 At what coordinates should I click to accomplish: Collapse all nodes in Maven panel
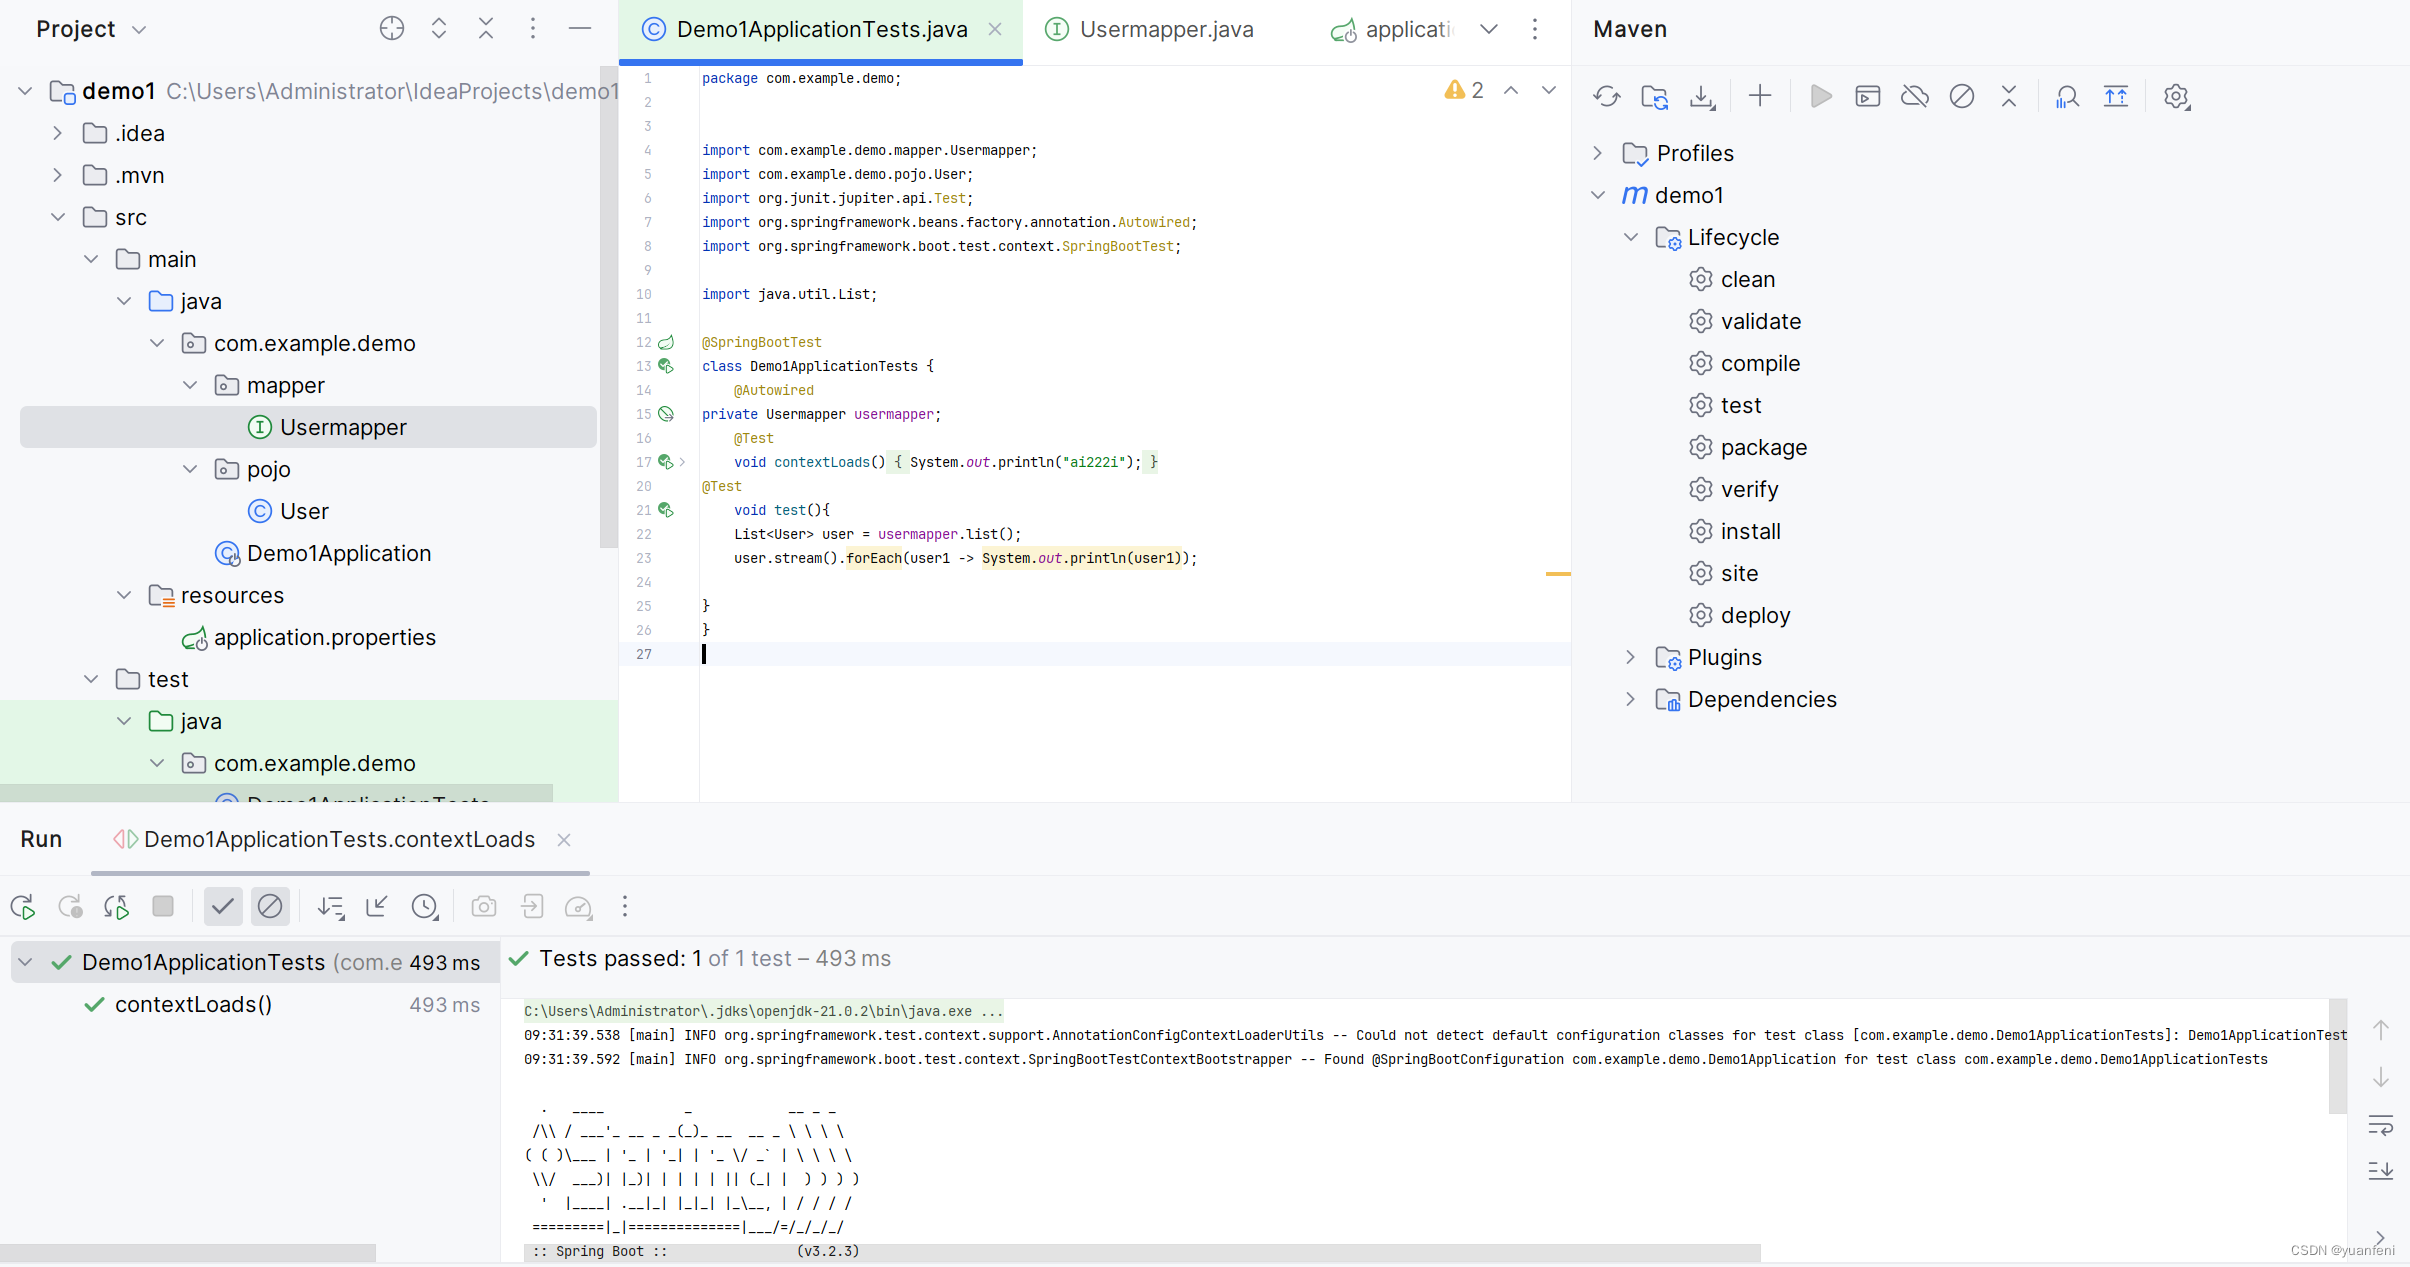[x=2009, y=96]
